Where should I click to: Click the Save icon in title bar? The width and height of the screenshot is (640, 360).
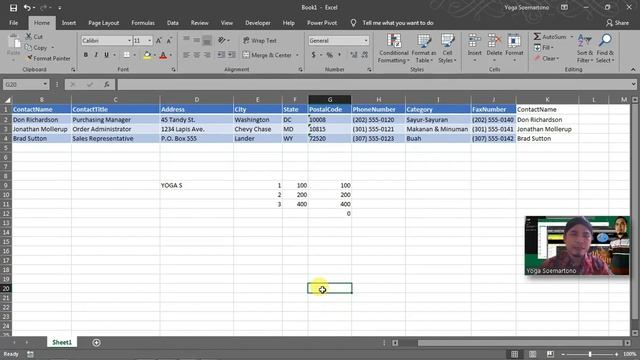click(13, 8)
